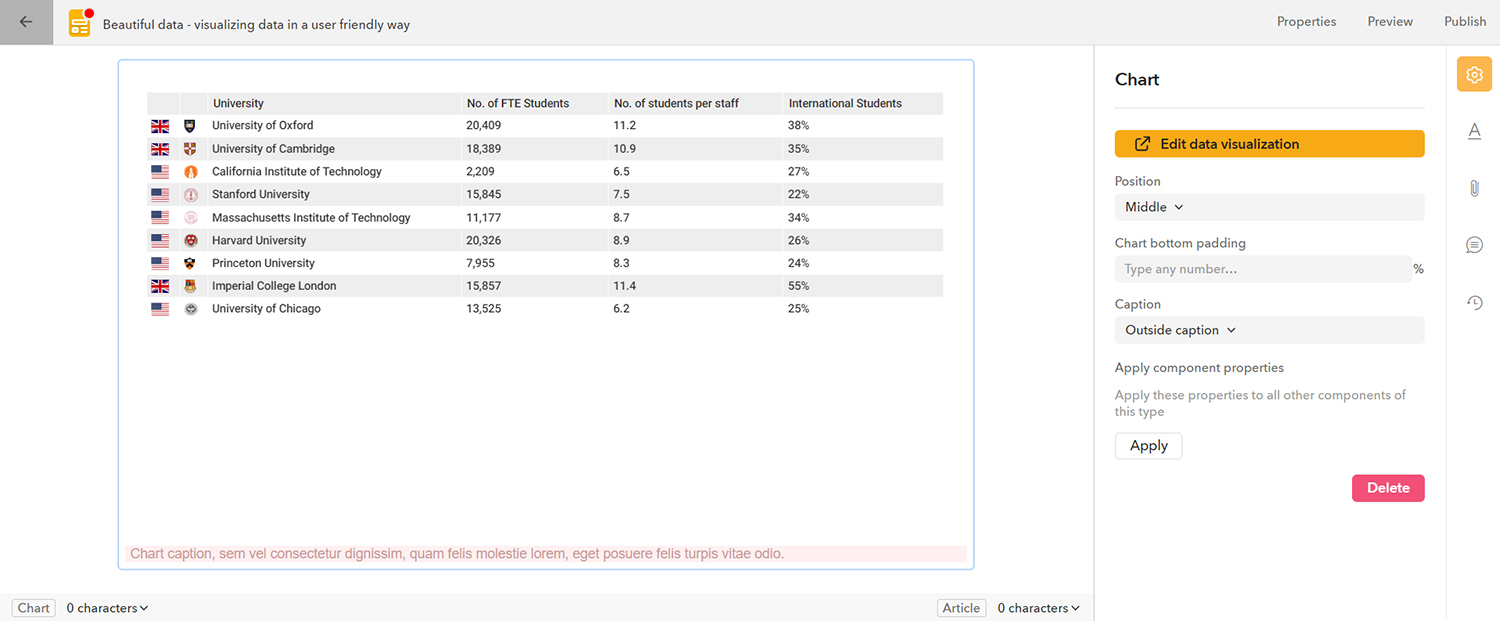
Task: Click the University of Cambridge crest icon
Action: point(191,149)
